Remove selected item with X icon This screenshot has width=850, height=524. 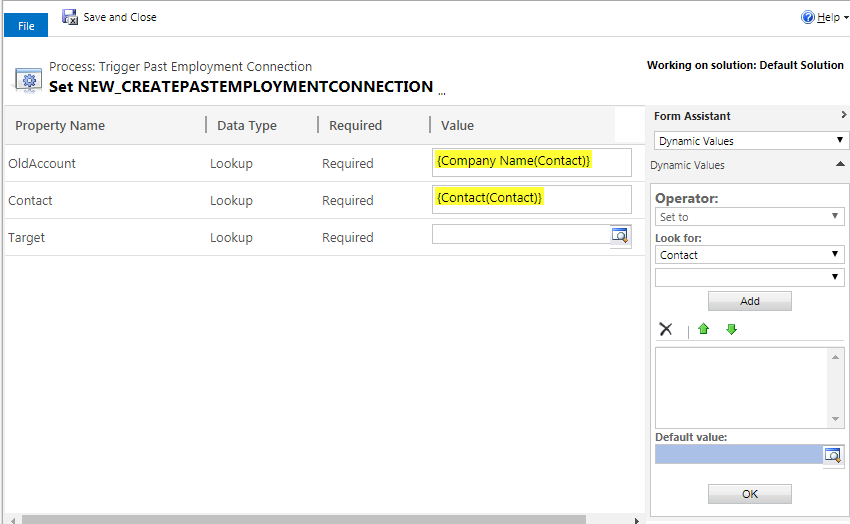pyautogui.click(x=666, y=329)
